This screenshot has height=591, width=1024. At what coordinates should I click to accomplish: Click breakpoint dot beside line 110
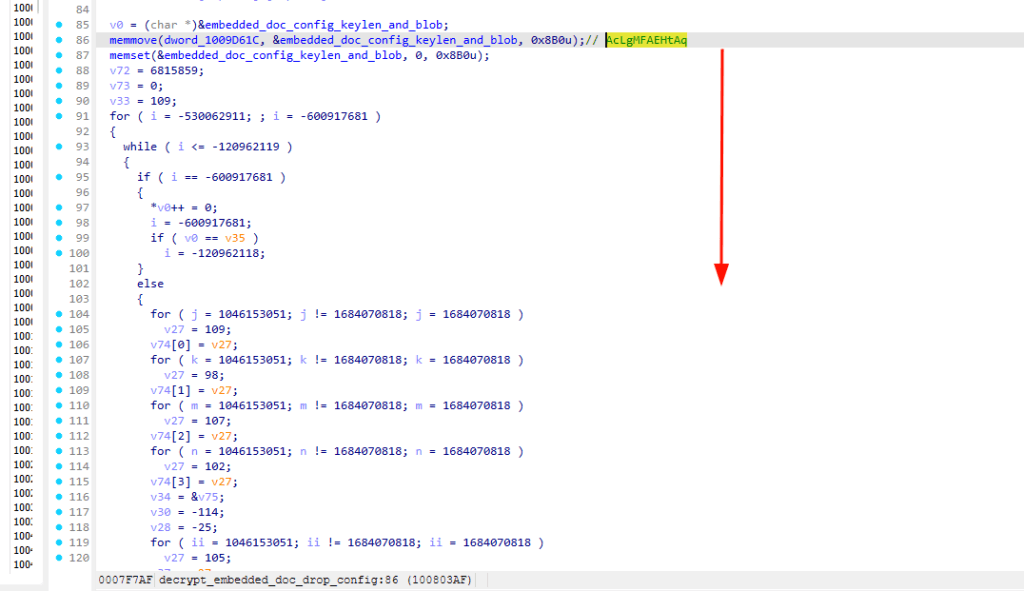click(59, 406)
